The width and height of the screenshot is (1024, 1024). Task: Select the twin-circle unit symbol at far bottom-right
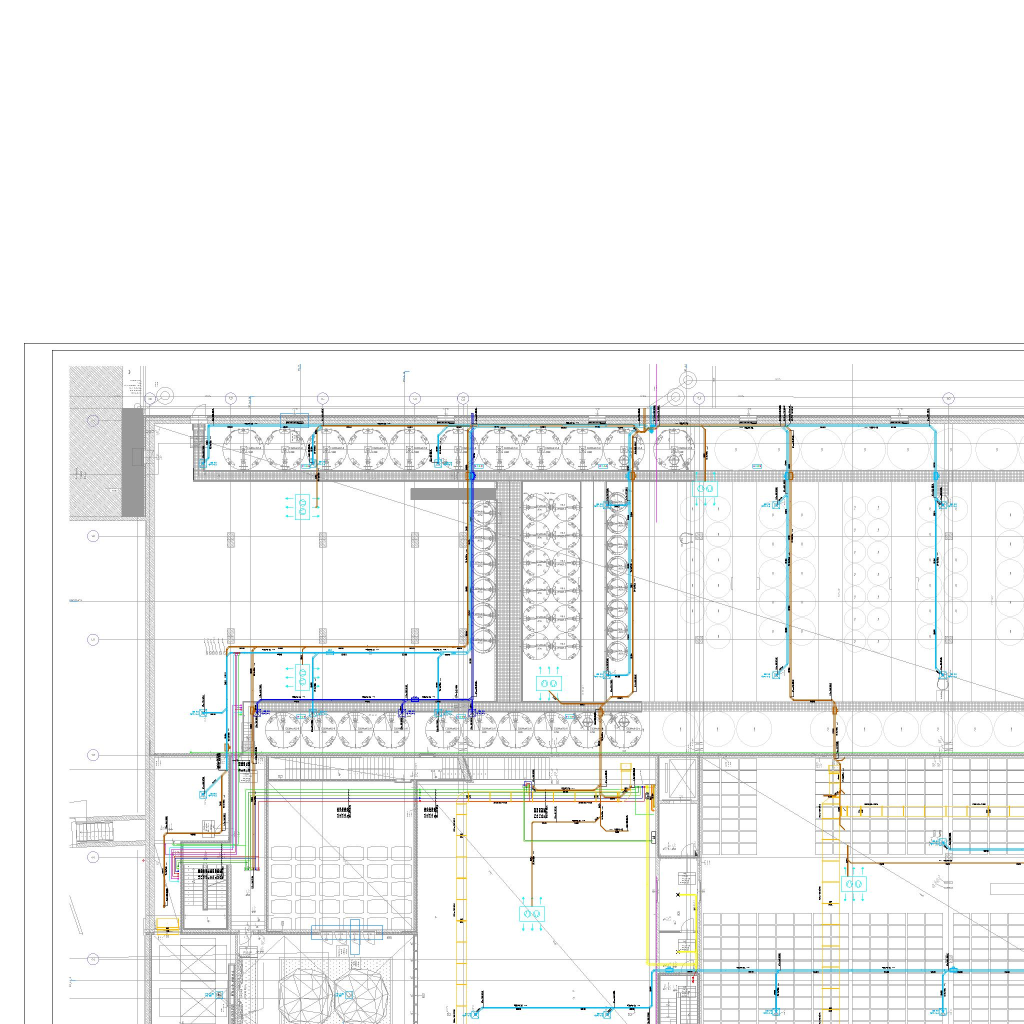854,884
